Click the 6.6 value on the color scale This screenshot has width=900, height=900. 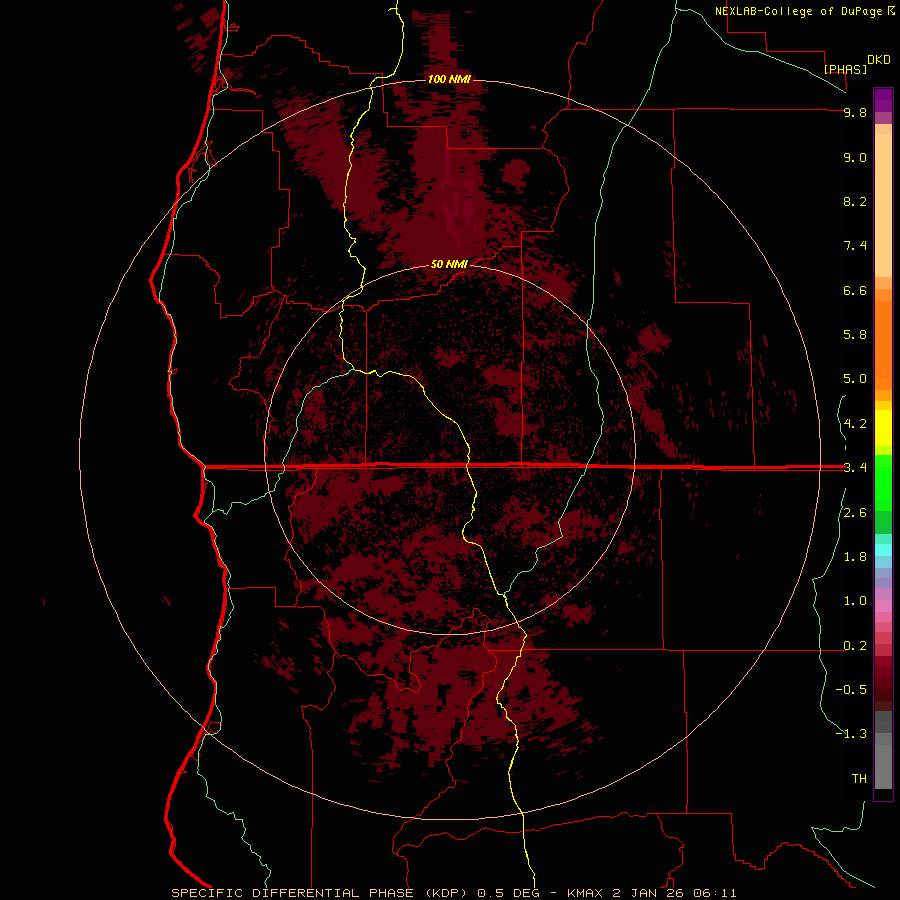[x=855, y=290]
